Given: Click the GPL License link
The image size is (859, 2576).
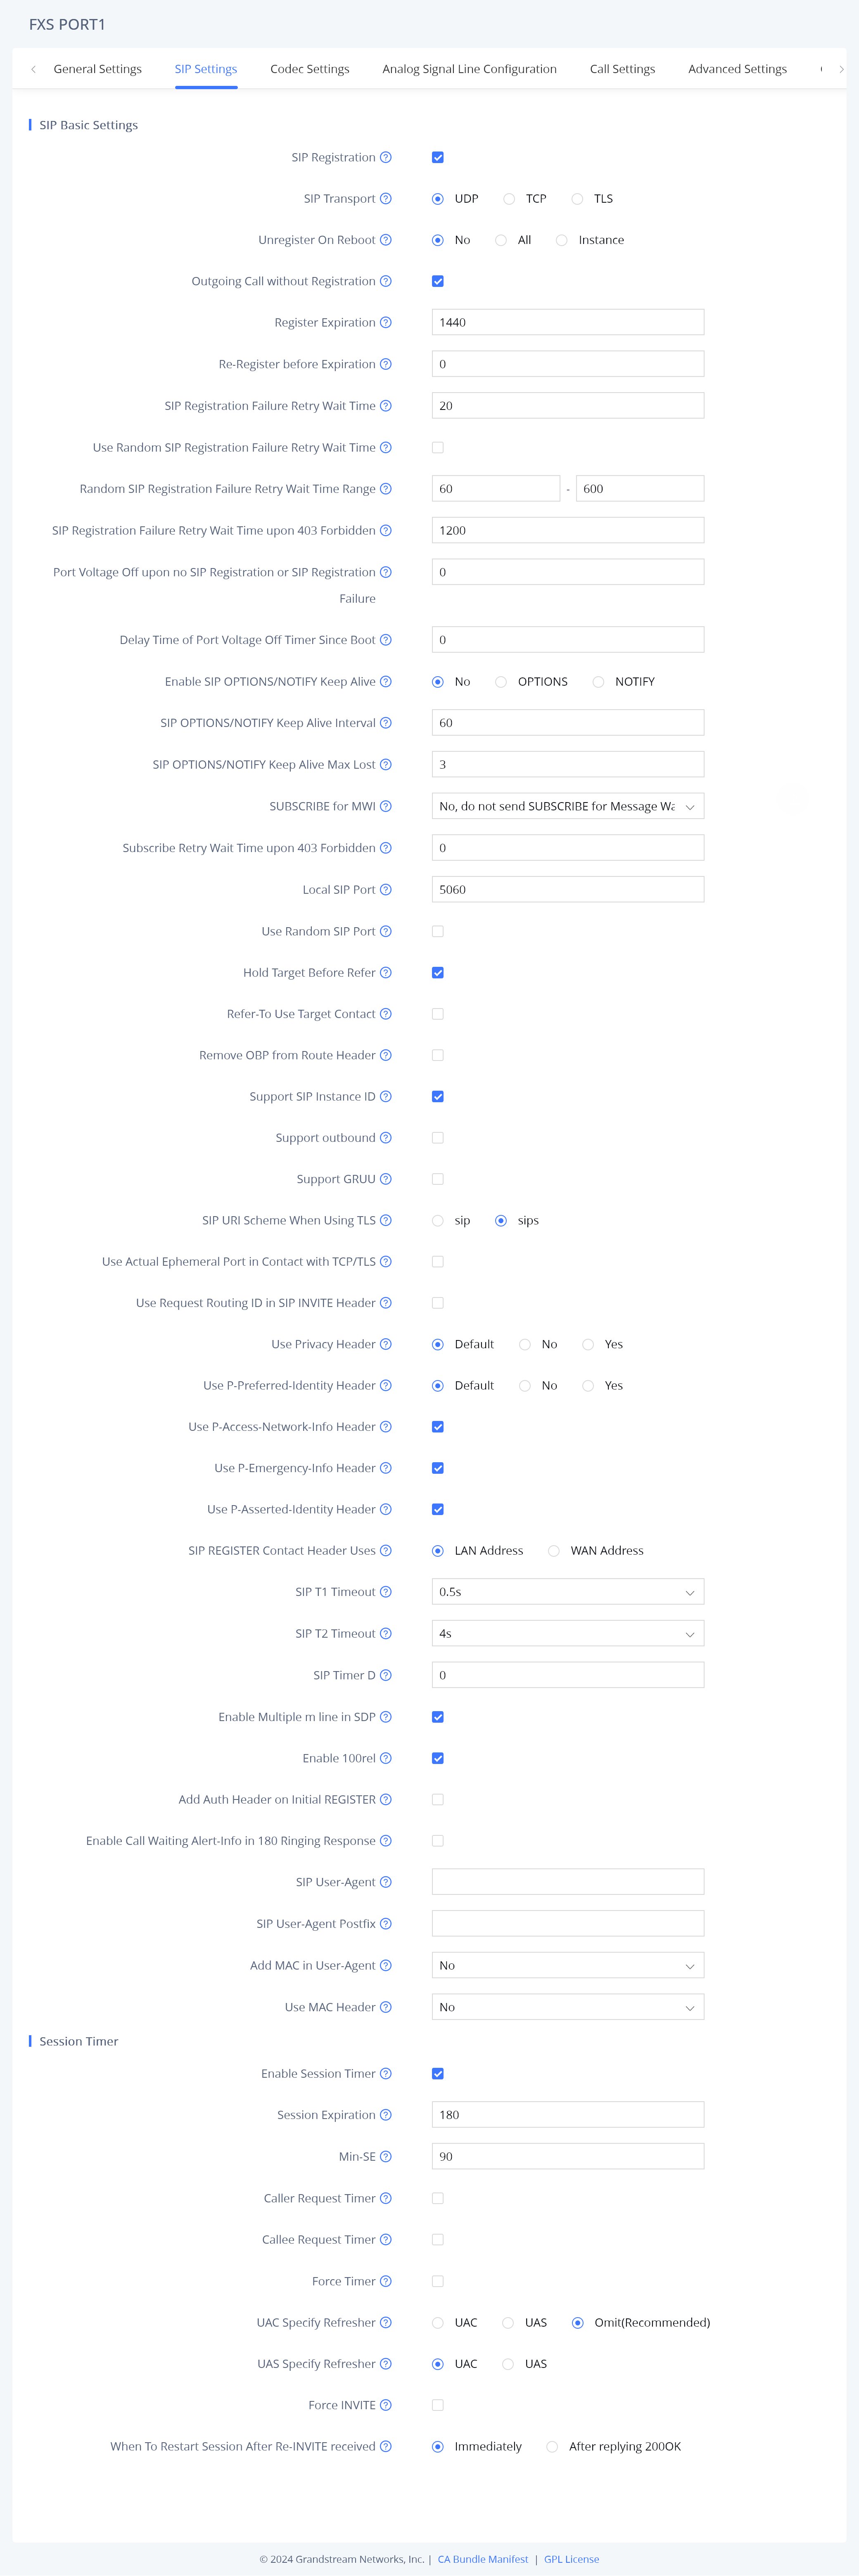Looking at the screenshot, I should coord(571,2559).
